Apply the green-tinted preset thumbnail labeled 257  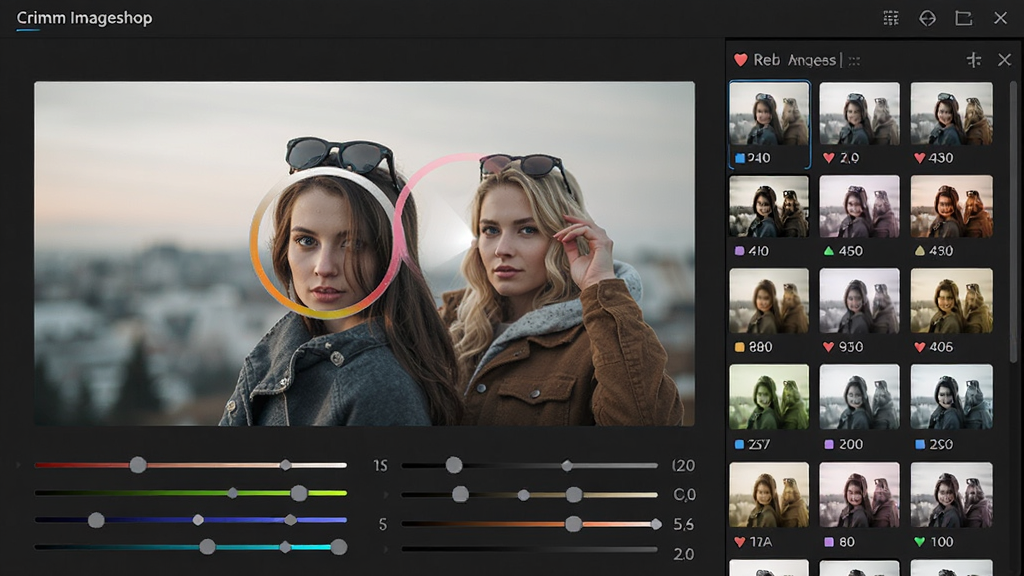click(769, 397)
